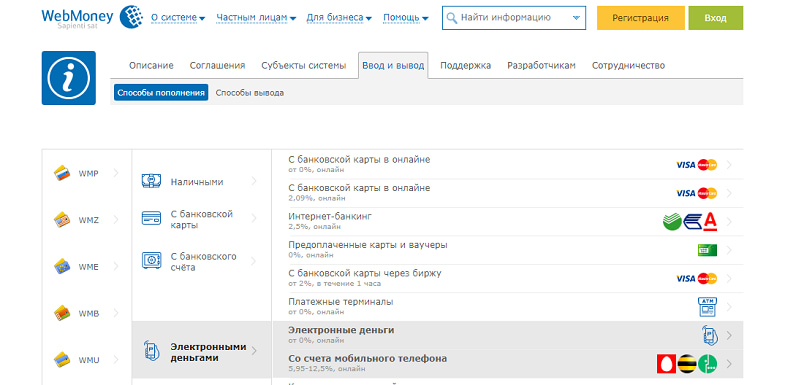785x385 pixels.
Task: Click the chevron next to WMP
Action: [x=116, y=173]
